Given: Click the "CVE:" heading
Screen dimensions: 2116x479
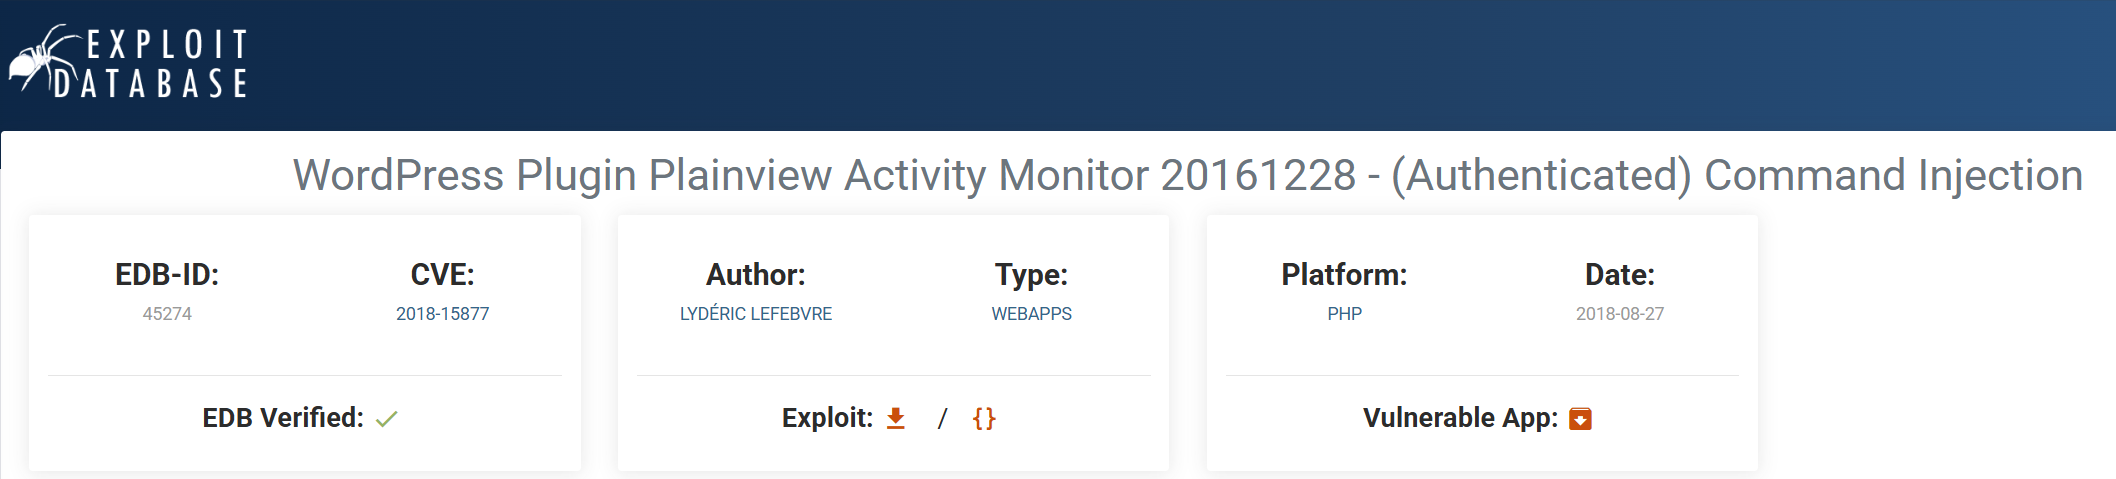Looking at the screenshot, I should 442,275.
